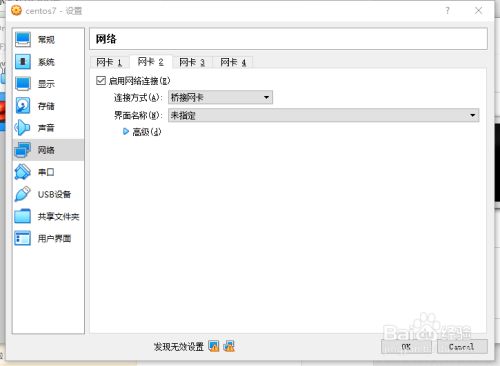Image resolution: width=500 pixels, height=366 pixels.
Task: Open the 用户界面 (User interface) icon
Action: pyautogui.click(x=23, y=238)
